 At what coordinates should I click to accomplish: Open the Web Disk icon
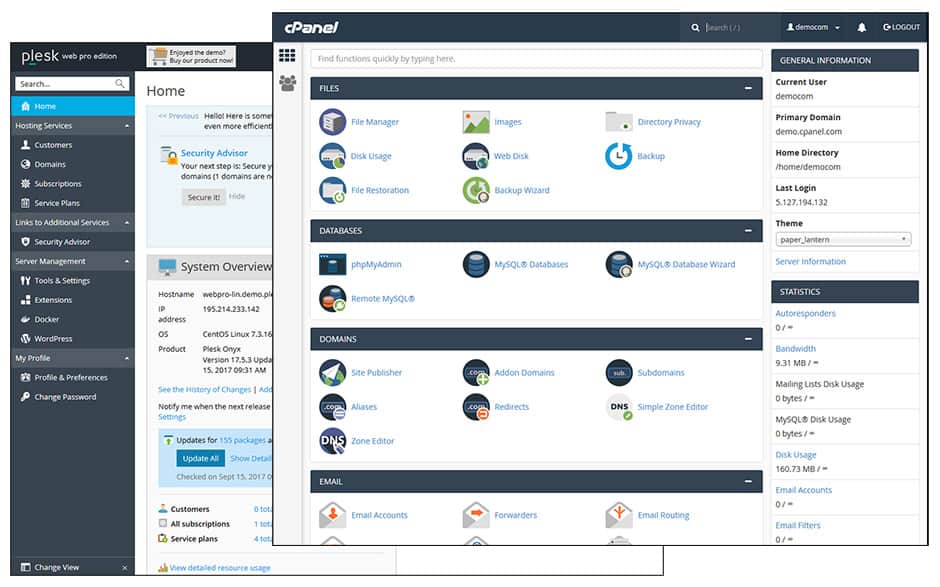475,156
